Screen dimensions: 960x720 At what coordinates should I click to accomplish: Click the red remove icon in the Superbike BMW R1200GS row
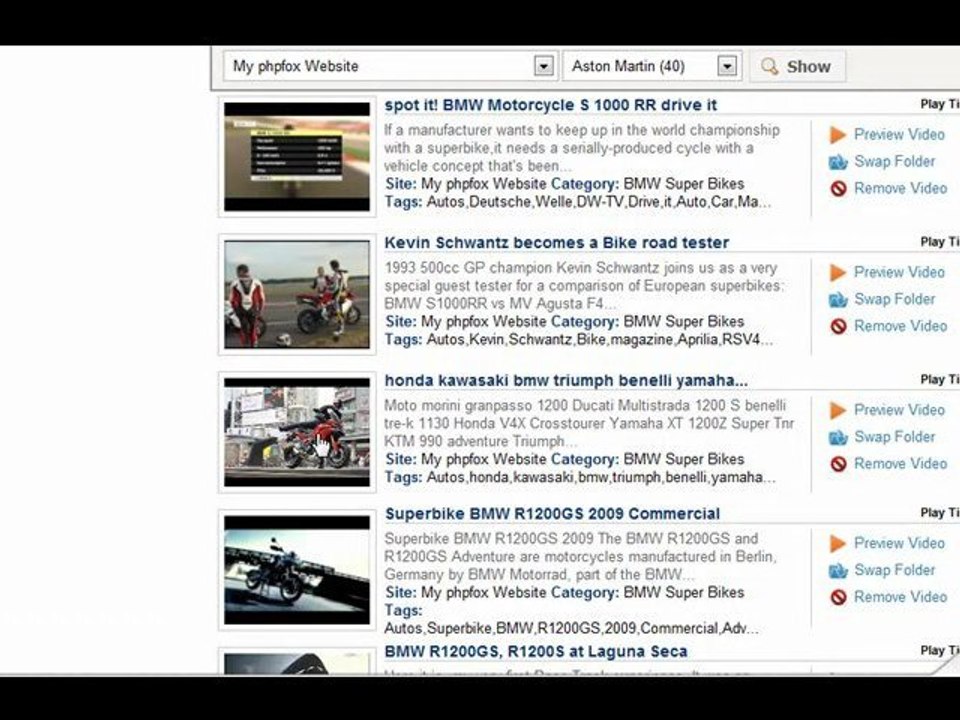pyautogui.click(x=838, y=598)
